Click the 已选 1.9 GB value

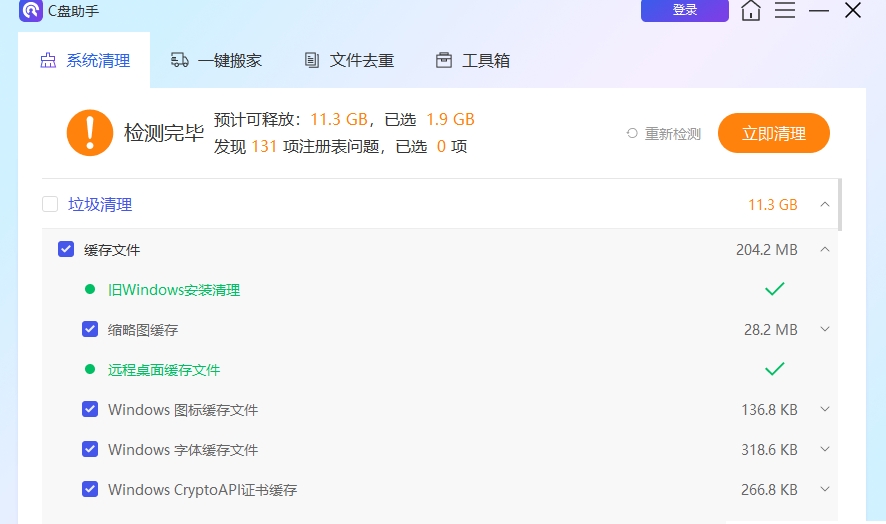point(450,119)
